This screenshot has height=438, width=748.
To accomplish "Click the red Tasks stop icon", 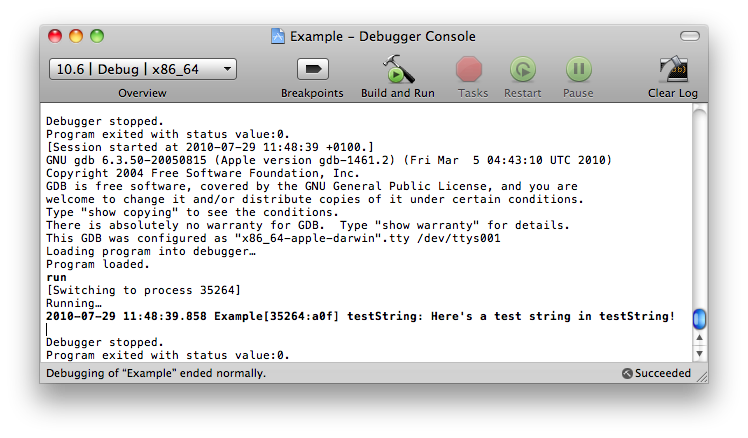I will pyautogui.click(x=469, y=70).
